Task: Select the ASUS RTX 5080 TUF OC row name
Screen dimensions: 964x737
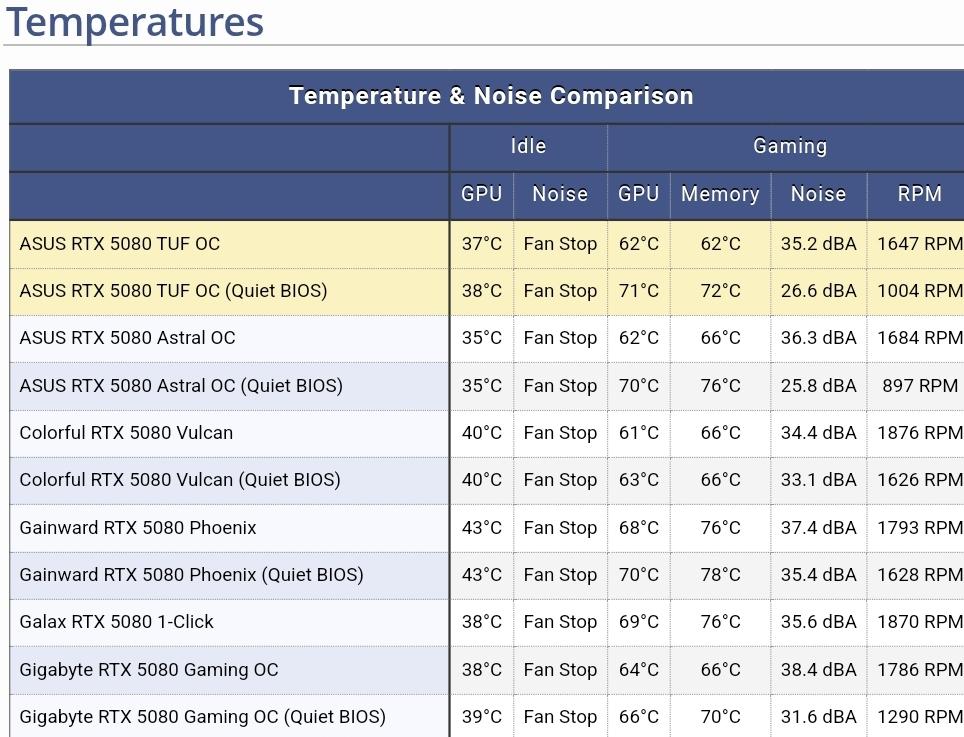Action: coord(120,244)
